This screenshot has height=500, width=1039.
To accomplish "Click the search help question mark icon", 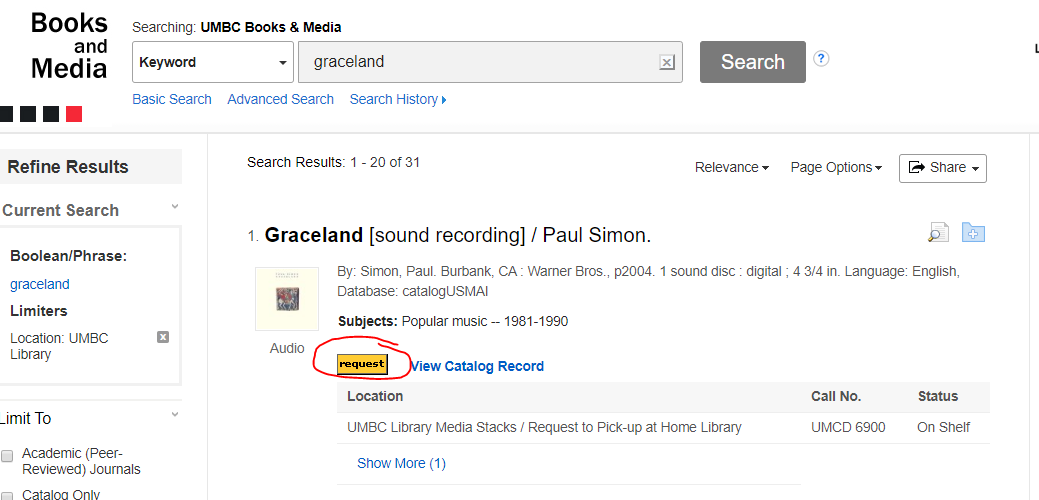I will [x=821, y=58].
